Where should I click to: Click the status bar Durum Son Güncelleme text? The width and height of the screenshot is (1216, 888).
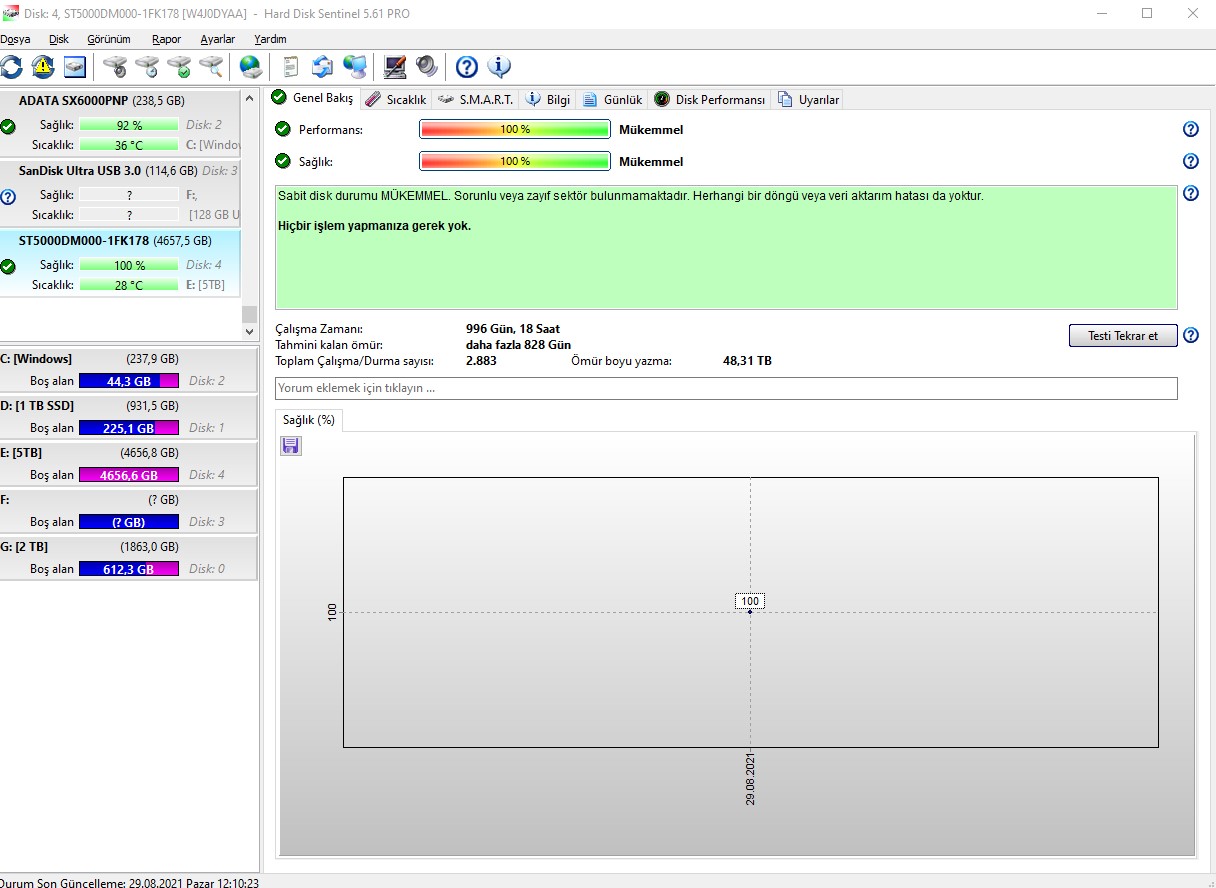point(130,883)
